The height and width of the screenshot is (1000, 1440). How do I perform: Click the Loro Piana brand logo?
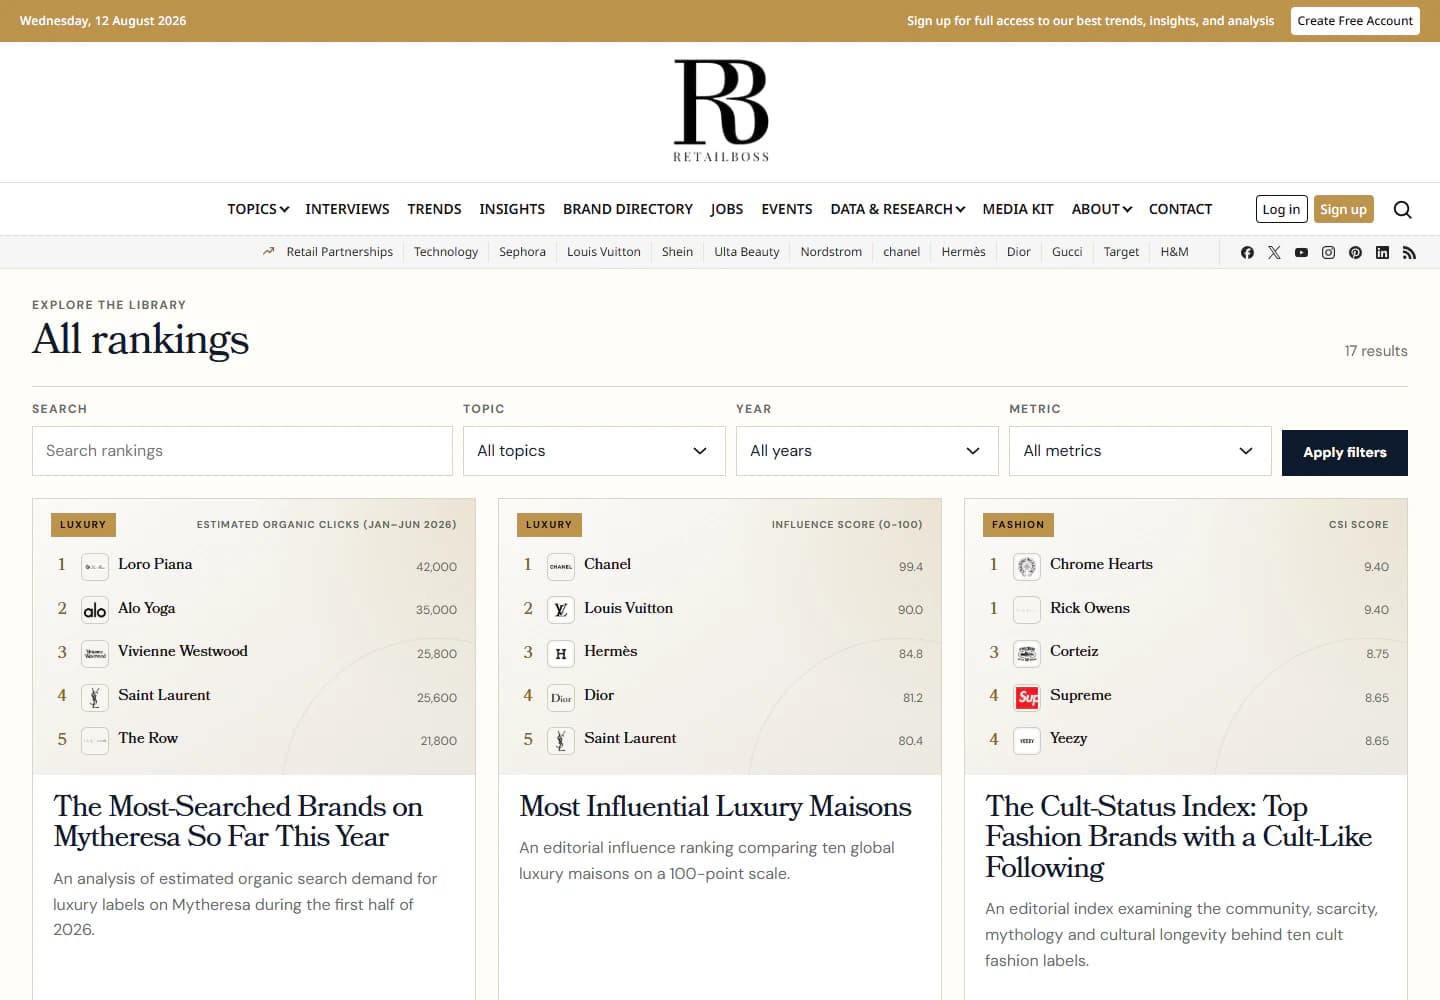coord(95,567)
